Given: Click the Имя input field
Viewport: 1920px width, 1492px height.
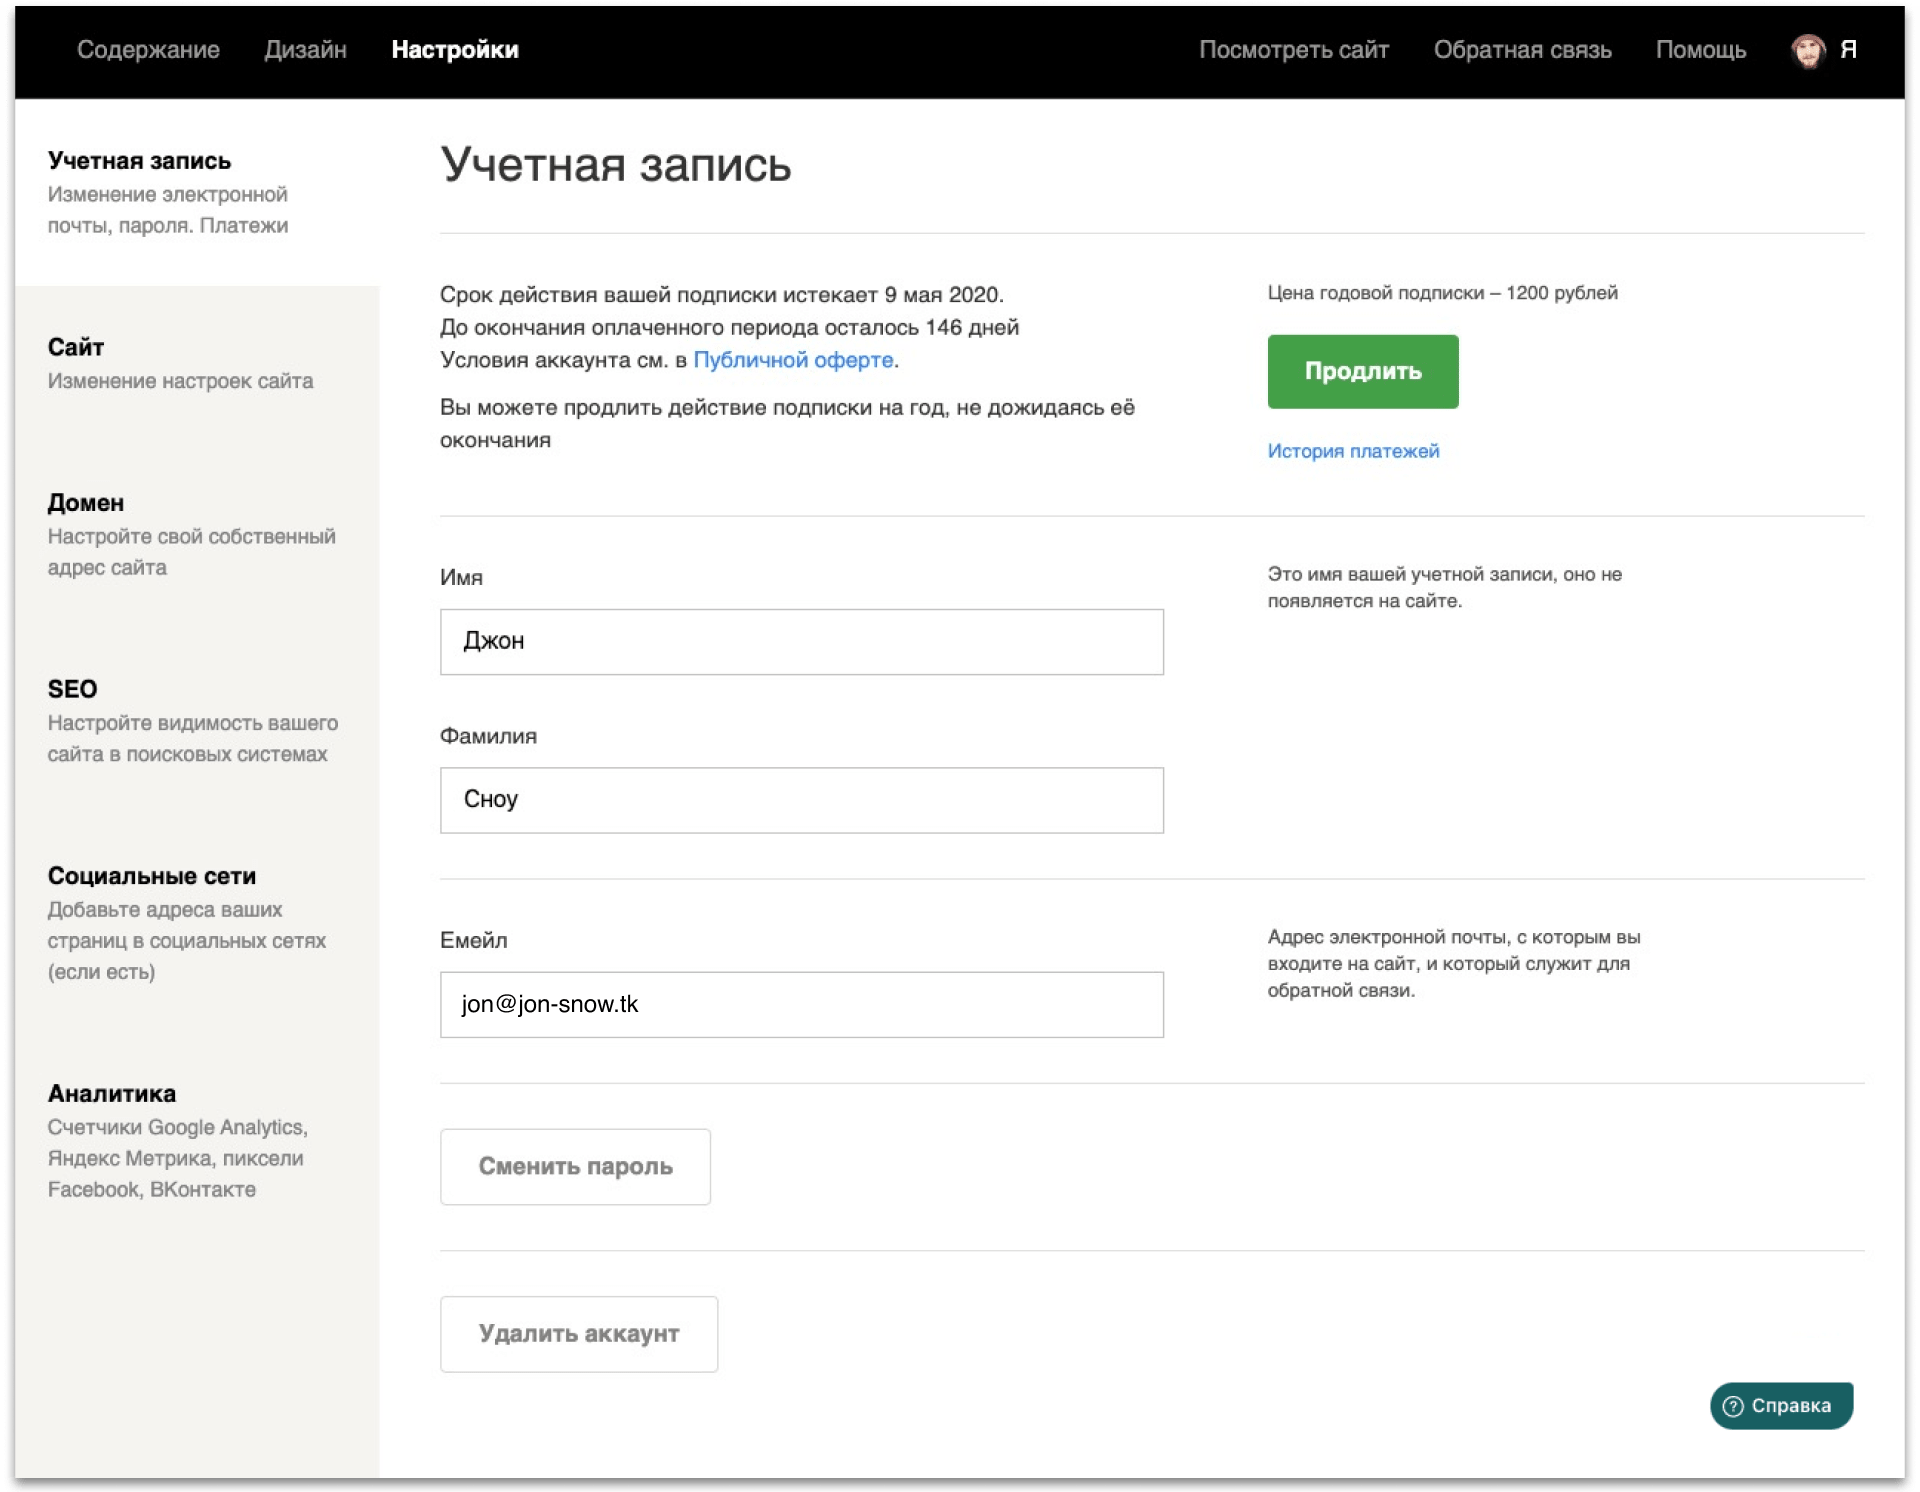Looking at the screenshot, I should 801,641.
